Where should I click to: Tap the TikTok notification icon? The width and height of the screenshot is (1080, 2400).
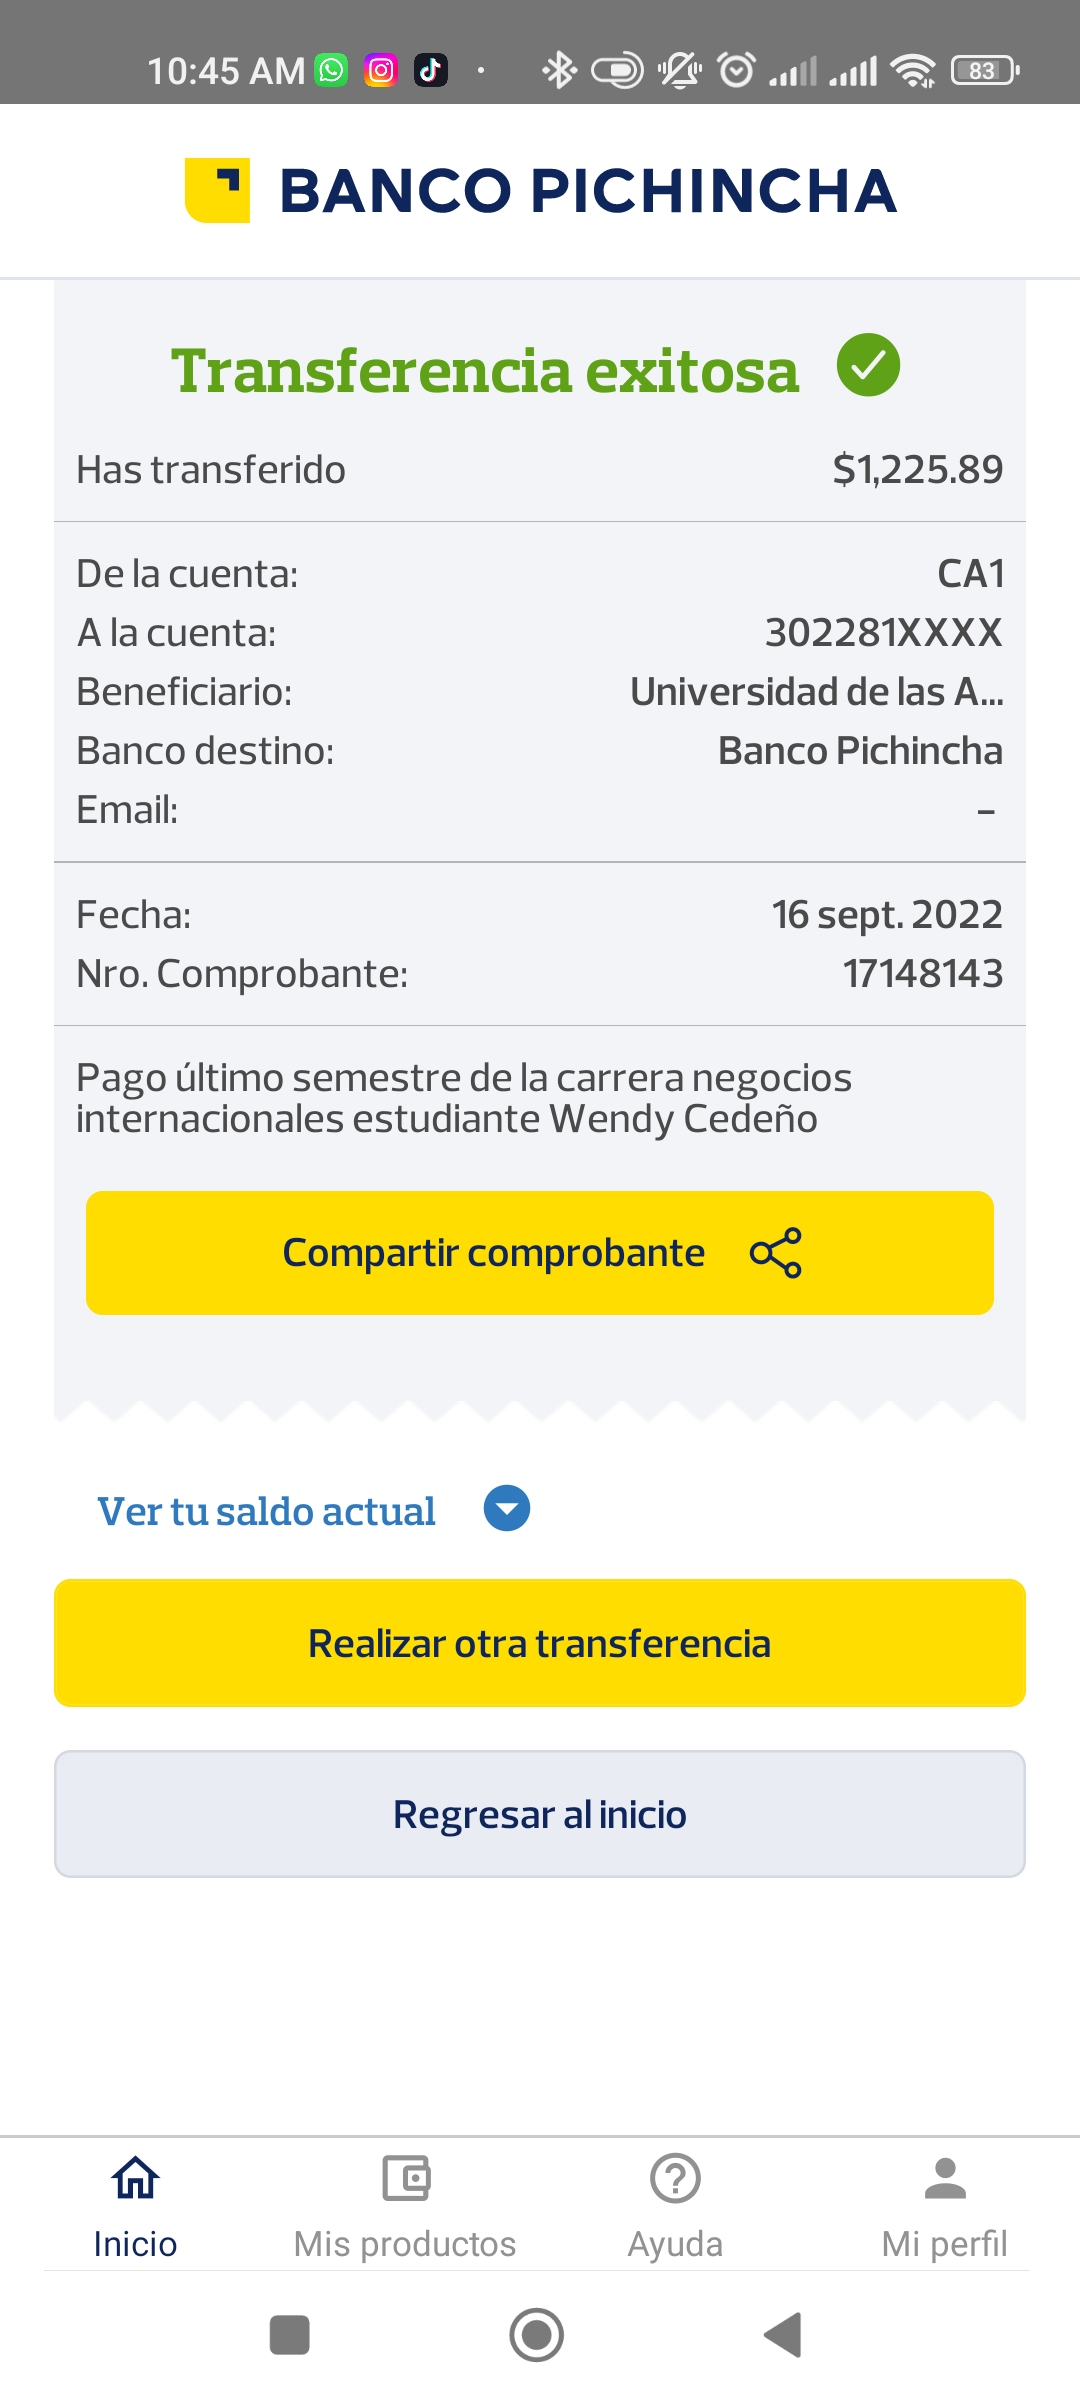click(x=431, y=70)
